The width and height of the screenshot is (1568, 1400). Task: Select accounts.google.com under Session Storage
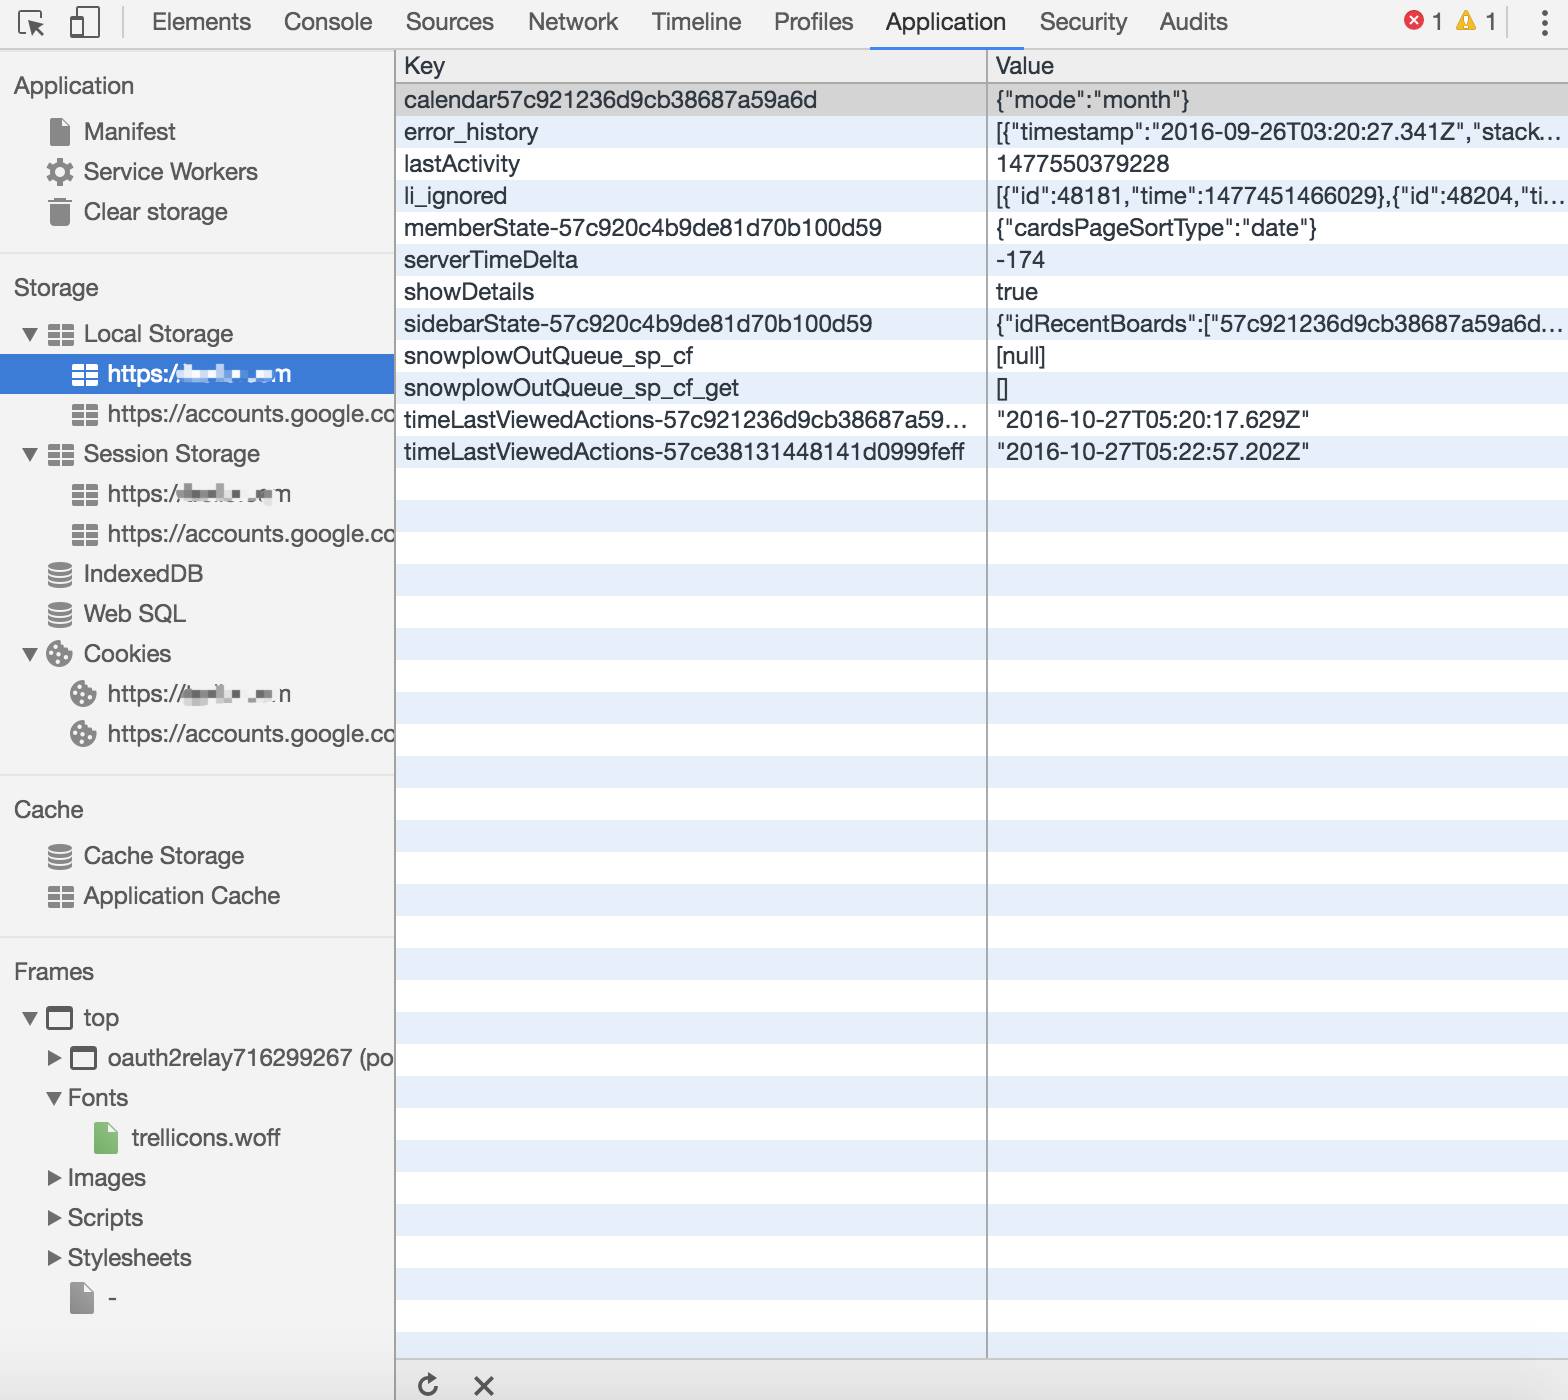coord(251,534)
